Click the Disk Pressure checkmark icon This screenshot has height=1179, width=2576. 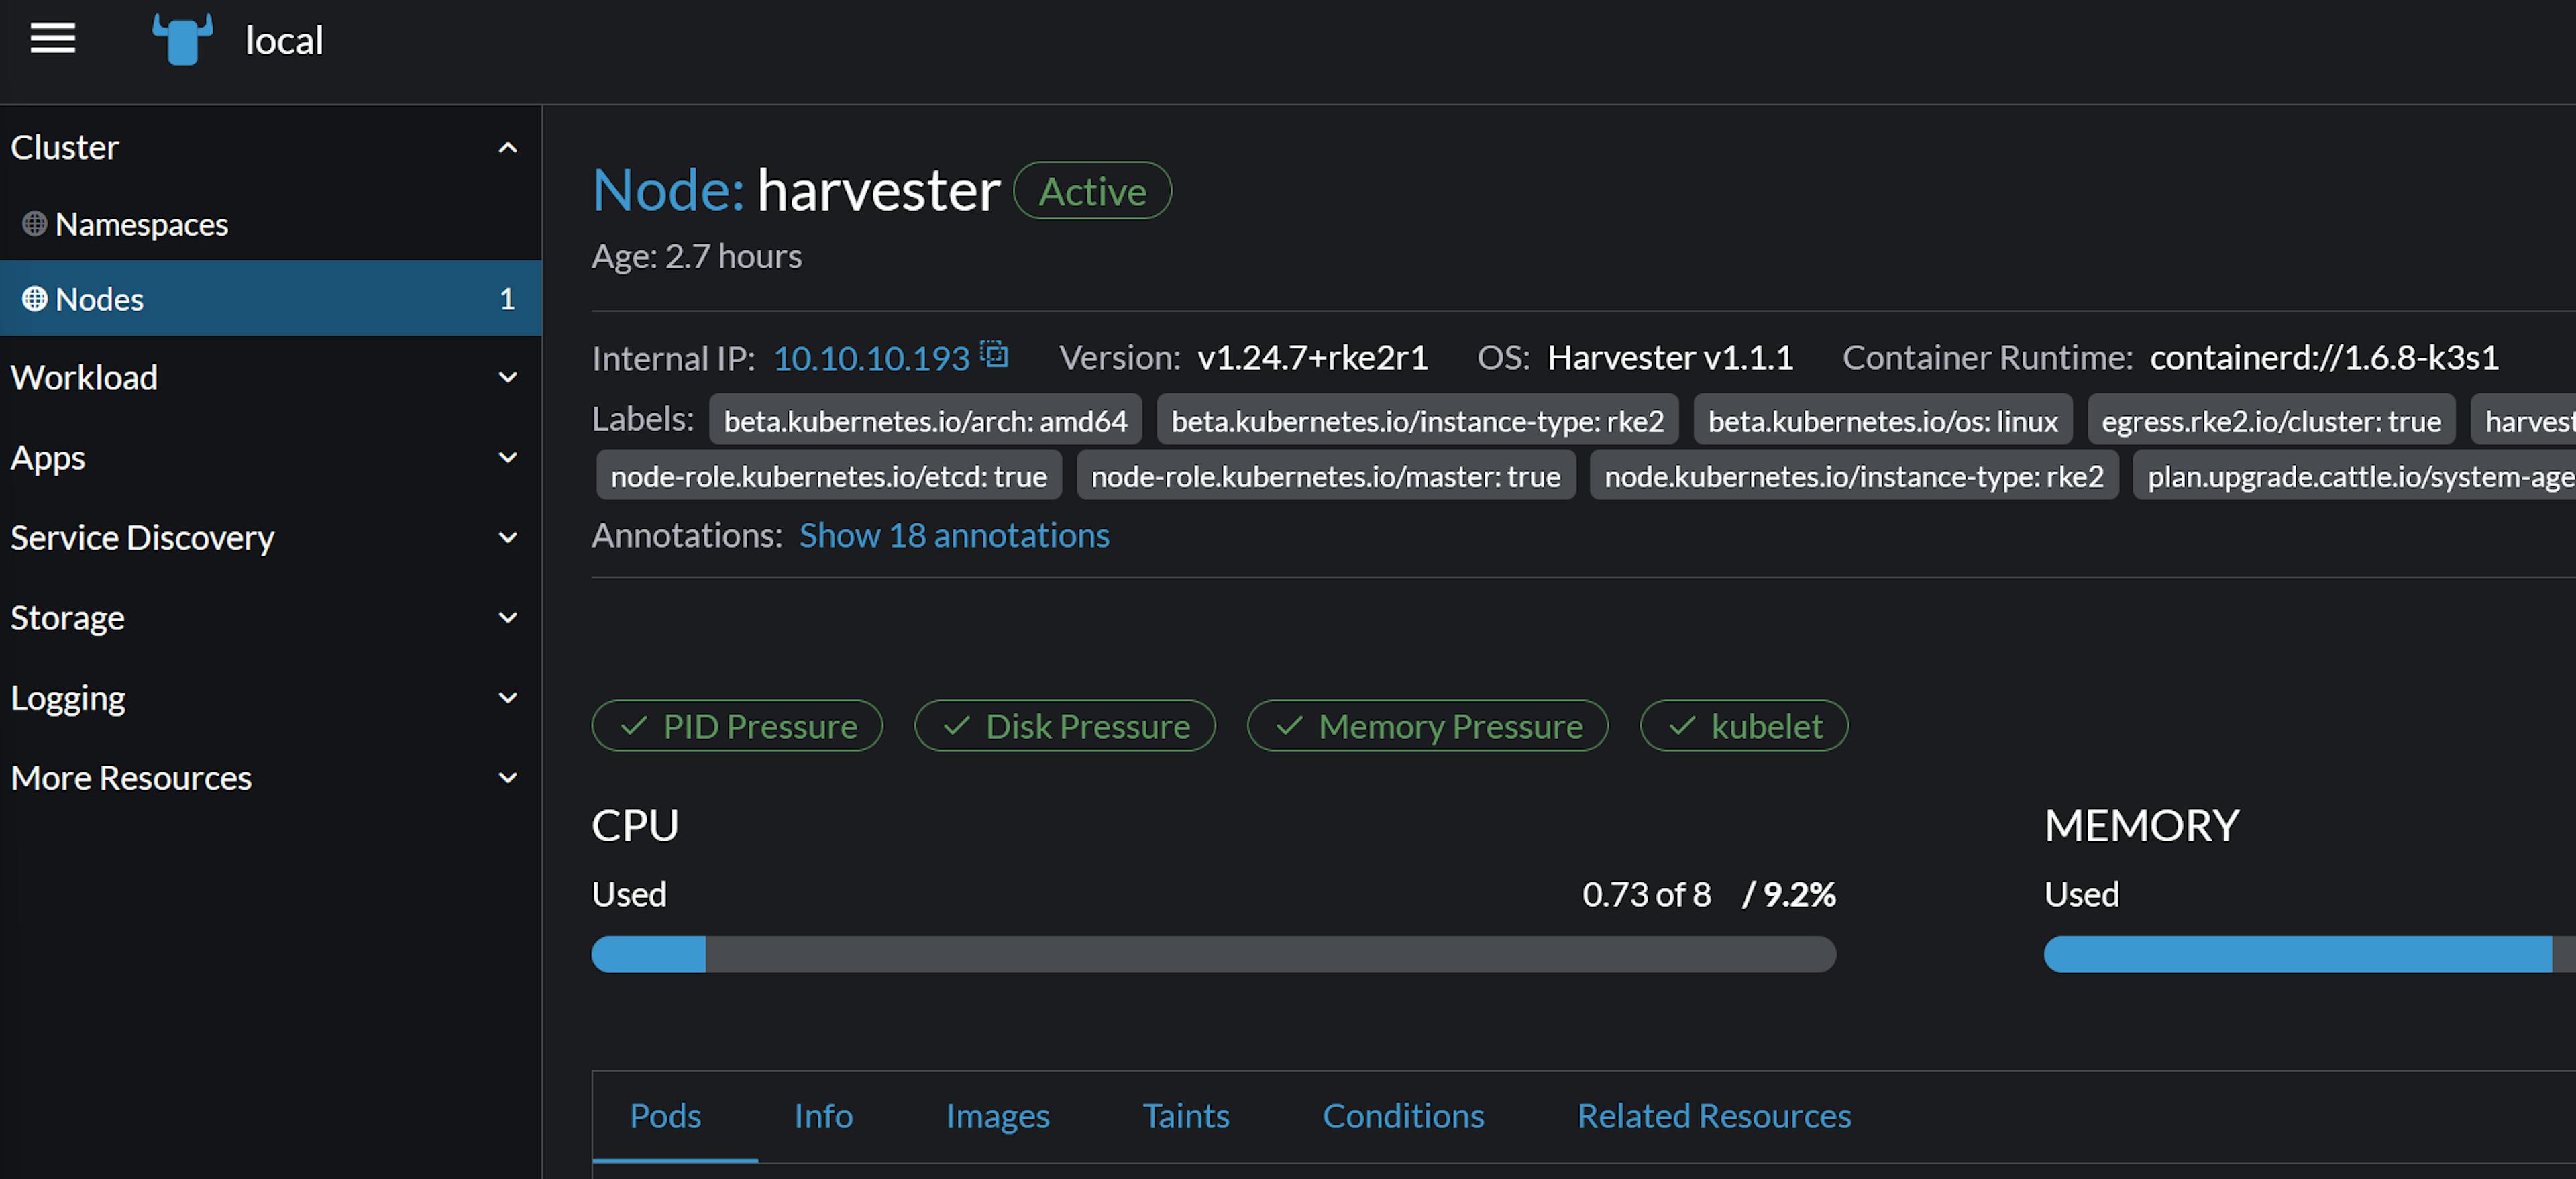click(957, 726)
